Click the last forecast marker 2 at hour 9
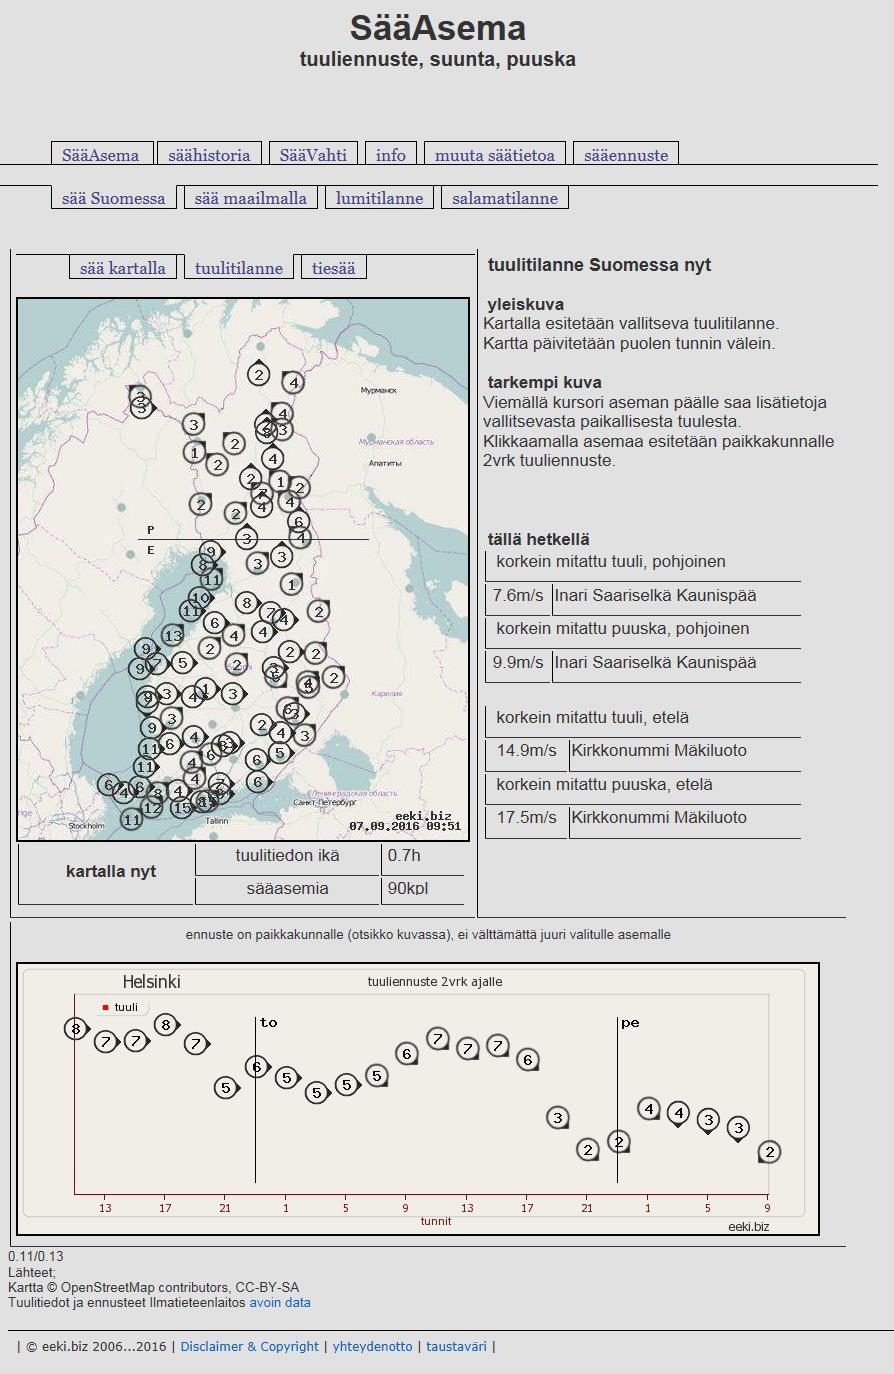Screen dimensions: 894x1374 [768, 1152]
